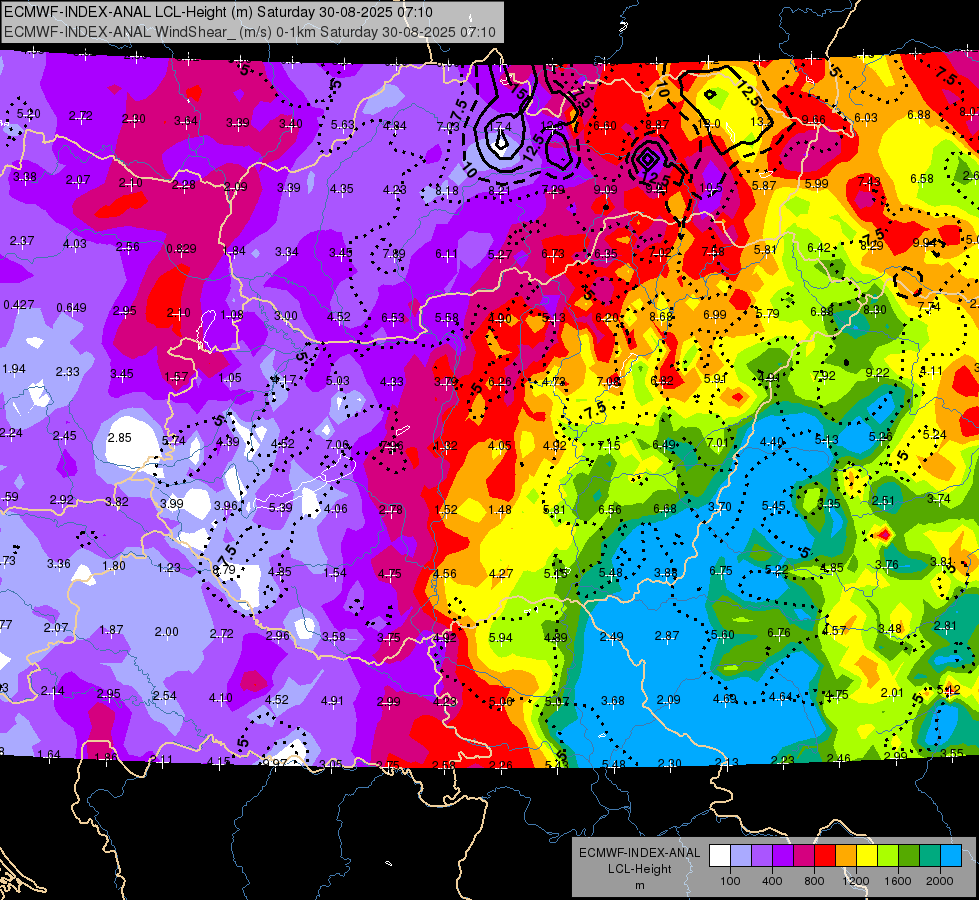Click the grid value 6.75
Screen dimensions: 979x900
click(x=721, y=571)
